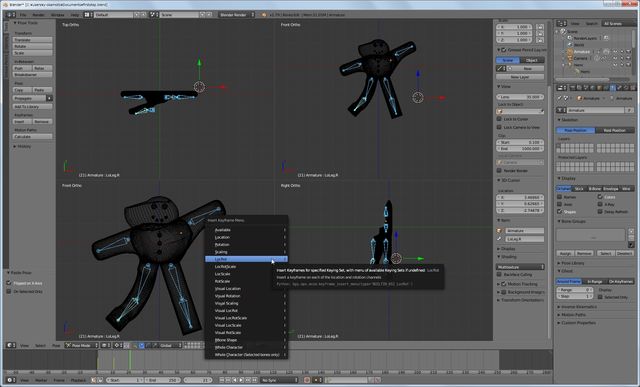Image resolution: width=640 pixels, height=387 pixels.
Task: Pick Visual LocRot keying set
Action: 246,311
